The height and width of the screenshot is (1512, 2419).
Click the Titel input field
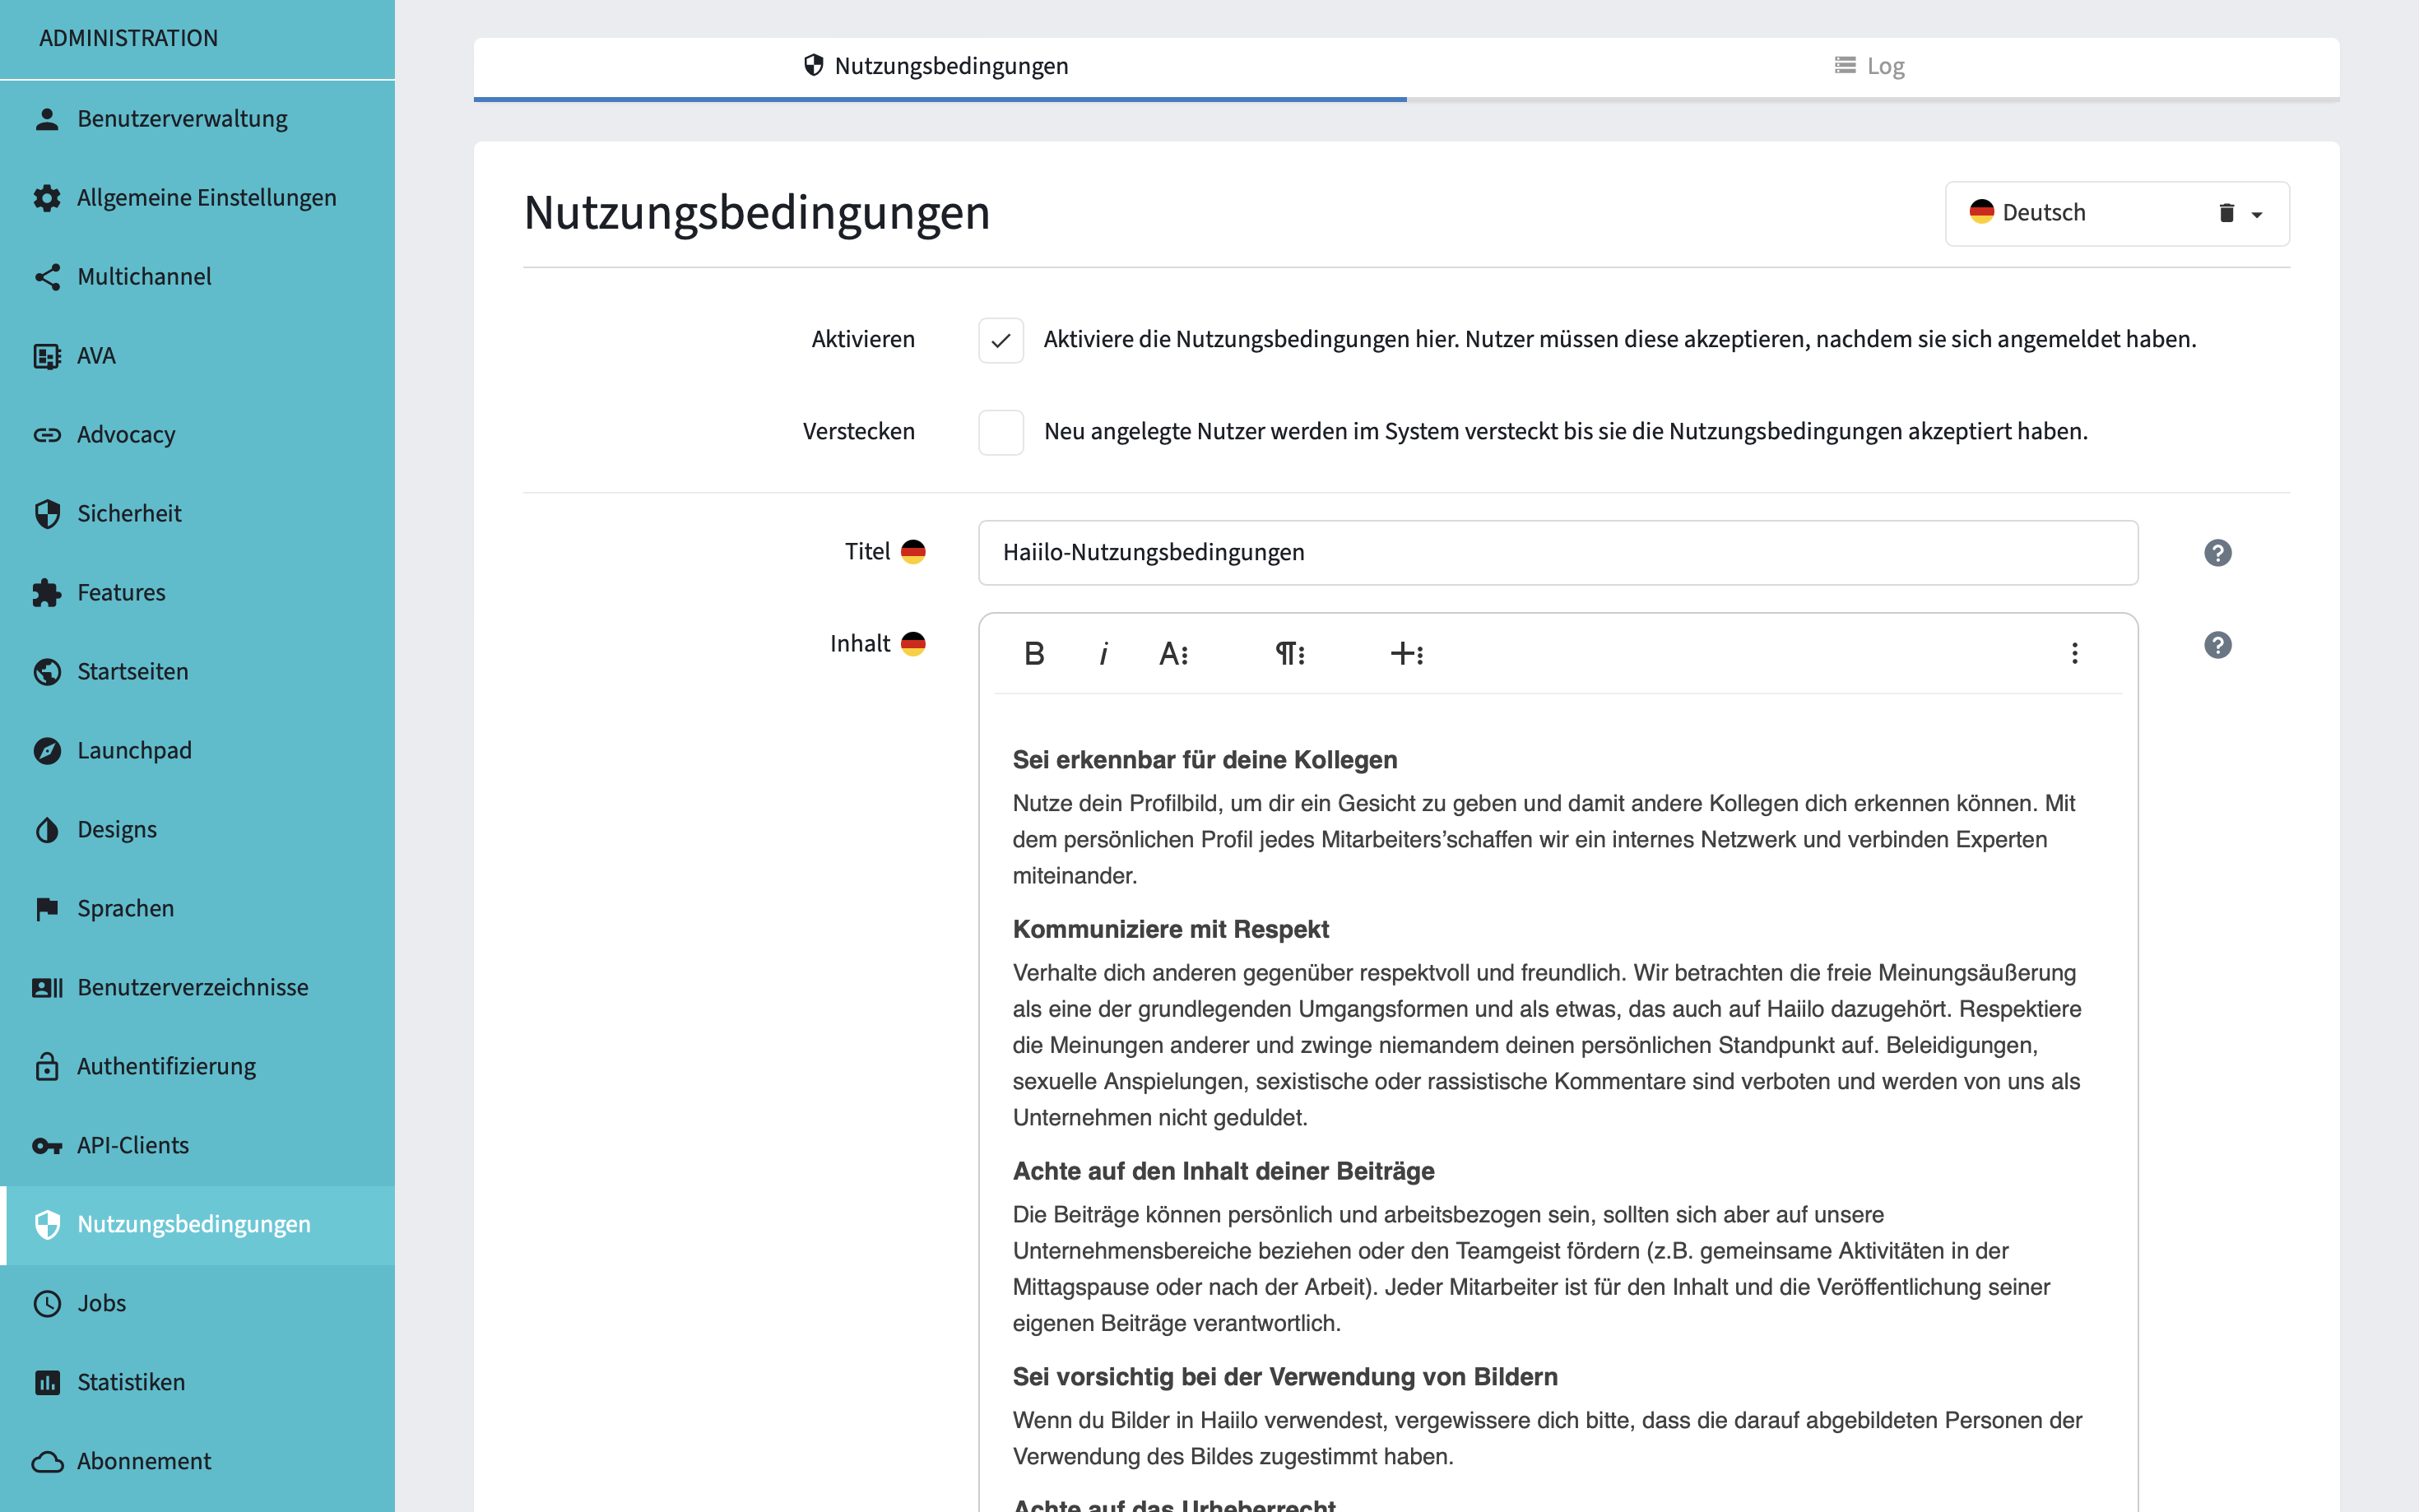coord(1557,553)
